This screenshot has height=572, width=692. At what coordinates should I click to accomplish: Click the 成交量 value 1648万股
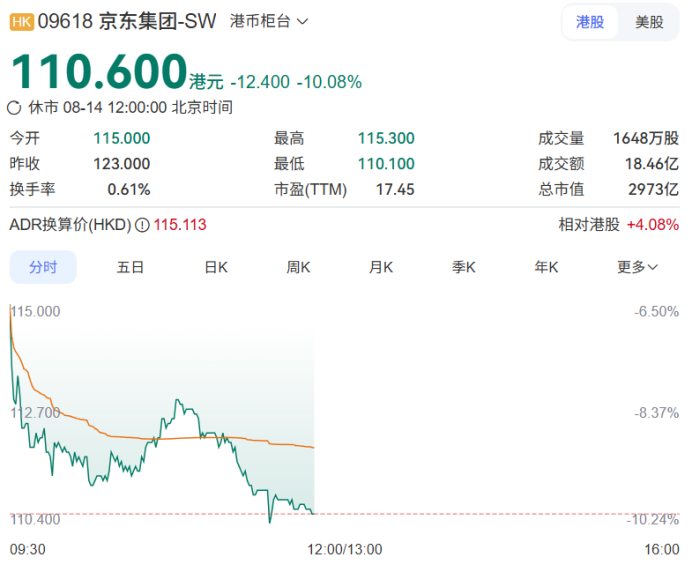point(646,139)
